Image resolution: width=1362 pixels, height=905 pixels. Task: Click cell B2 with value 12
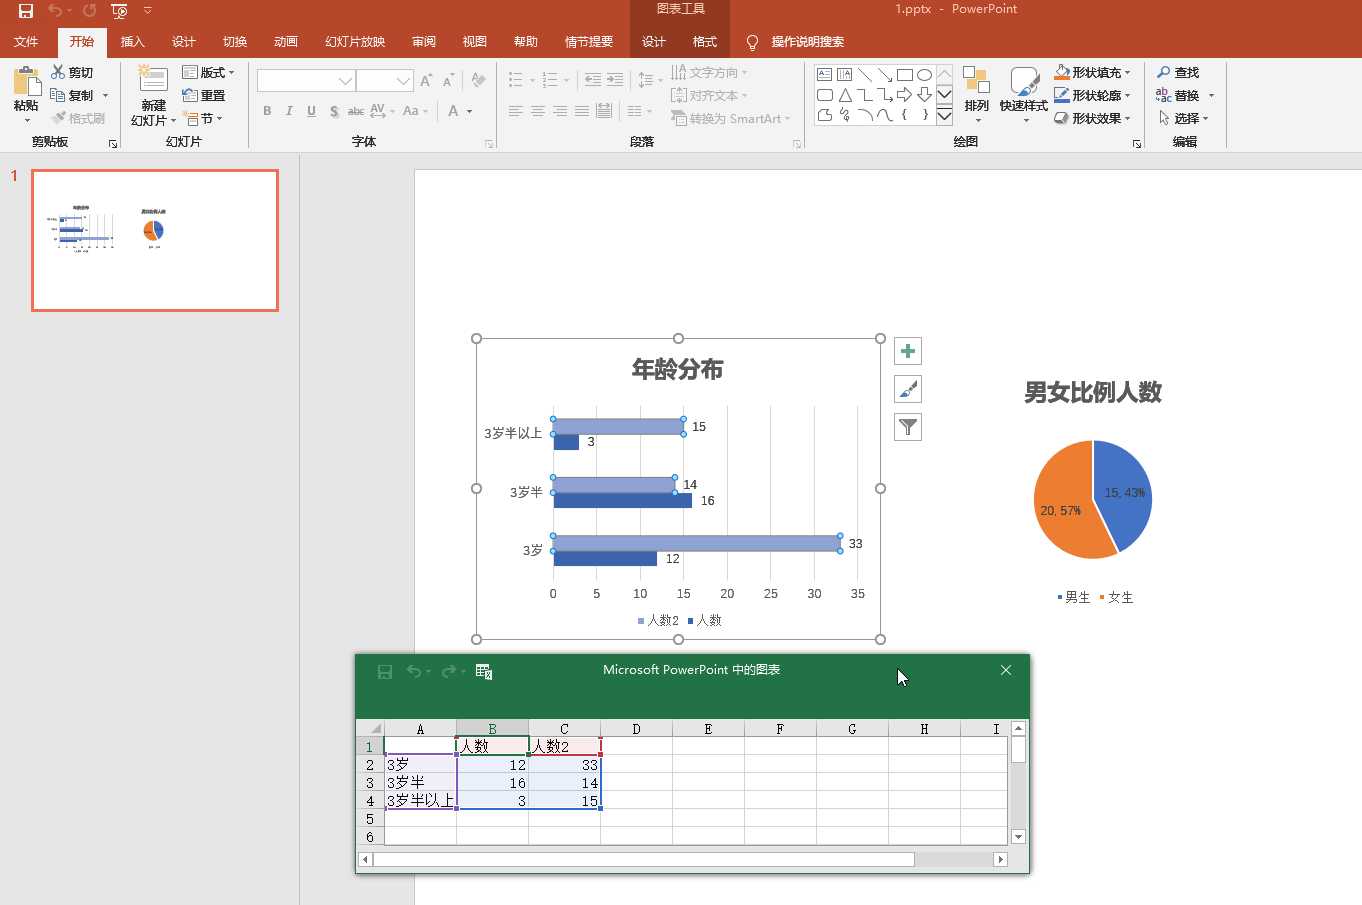492,765
